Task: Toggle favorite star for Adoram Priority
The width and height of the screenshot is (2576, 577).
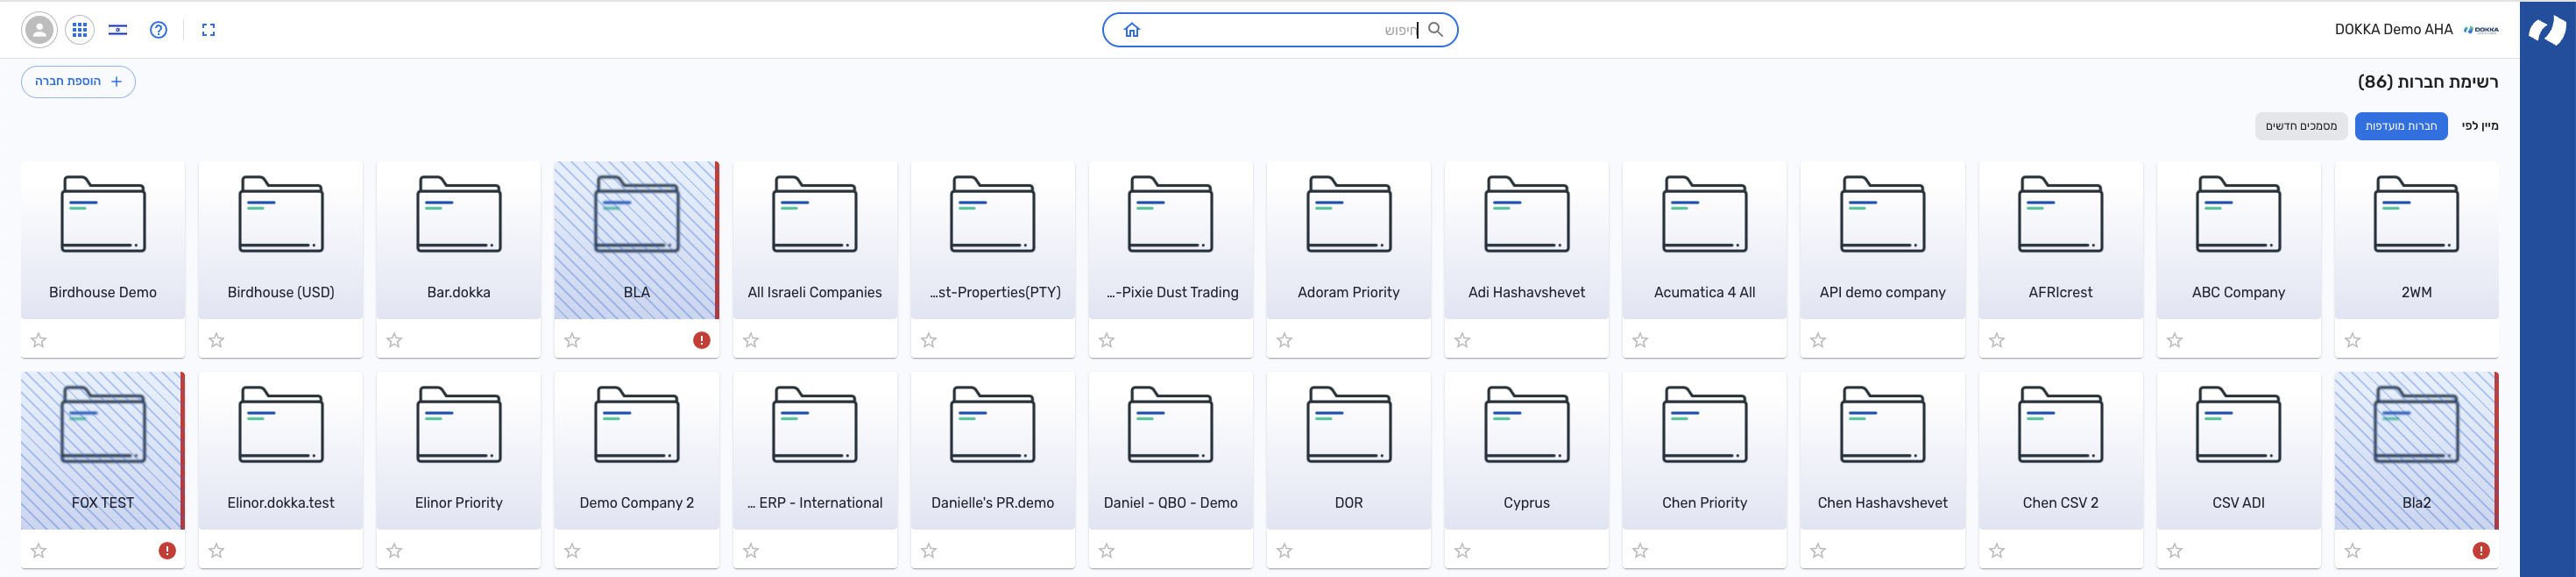Action: point(1285,340)
